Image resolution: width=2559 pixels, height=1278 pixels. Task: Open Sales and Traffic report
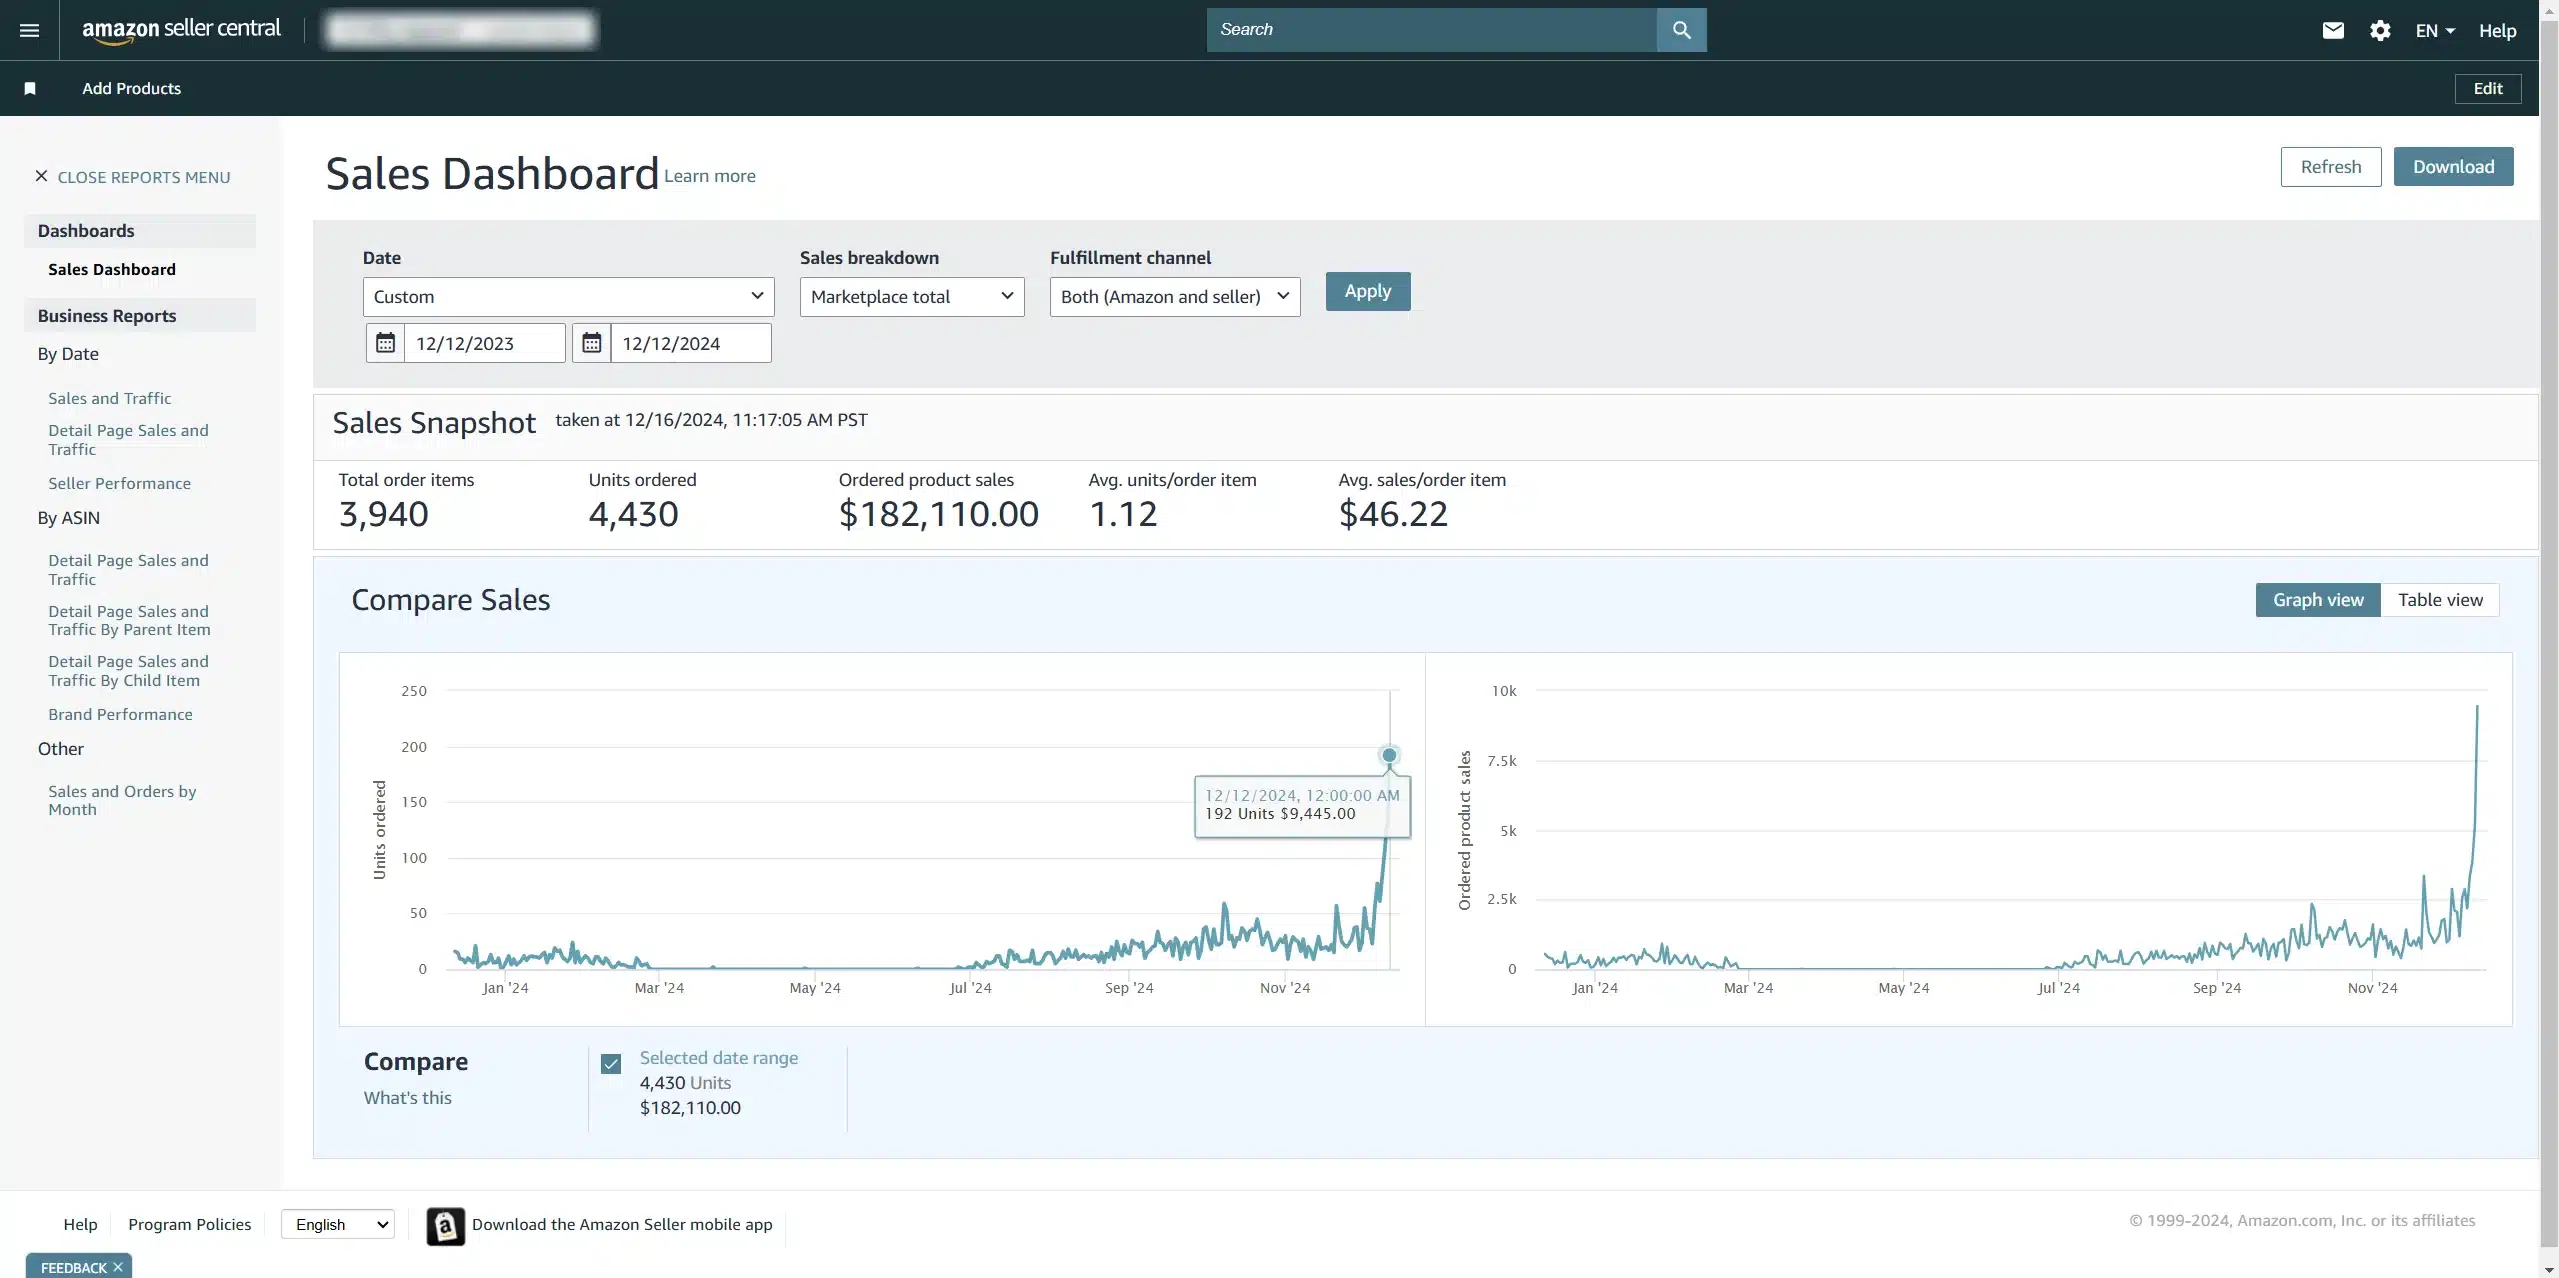[x=110, y=398]
